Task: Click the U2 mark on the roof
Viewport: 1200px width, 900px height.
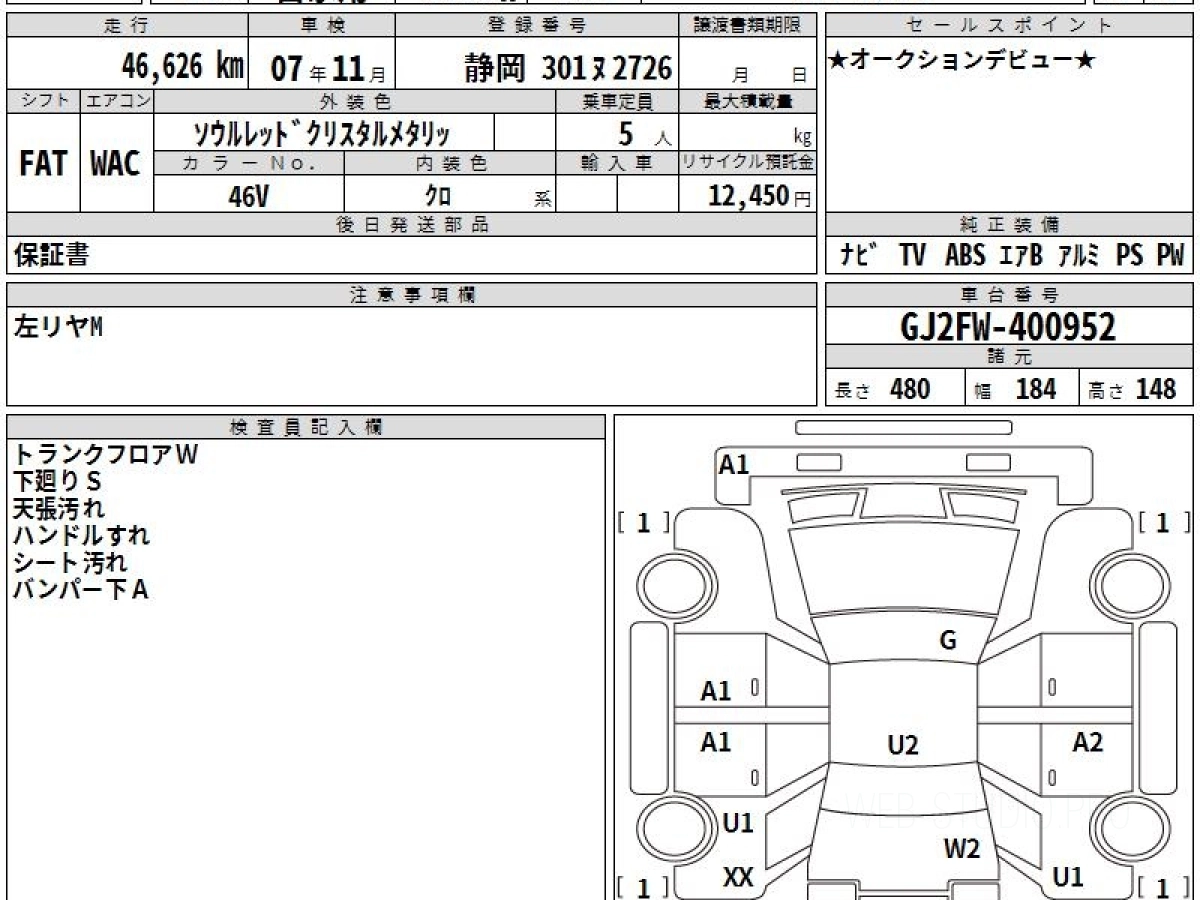Action: point(903,744)
